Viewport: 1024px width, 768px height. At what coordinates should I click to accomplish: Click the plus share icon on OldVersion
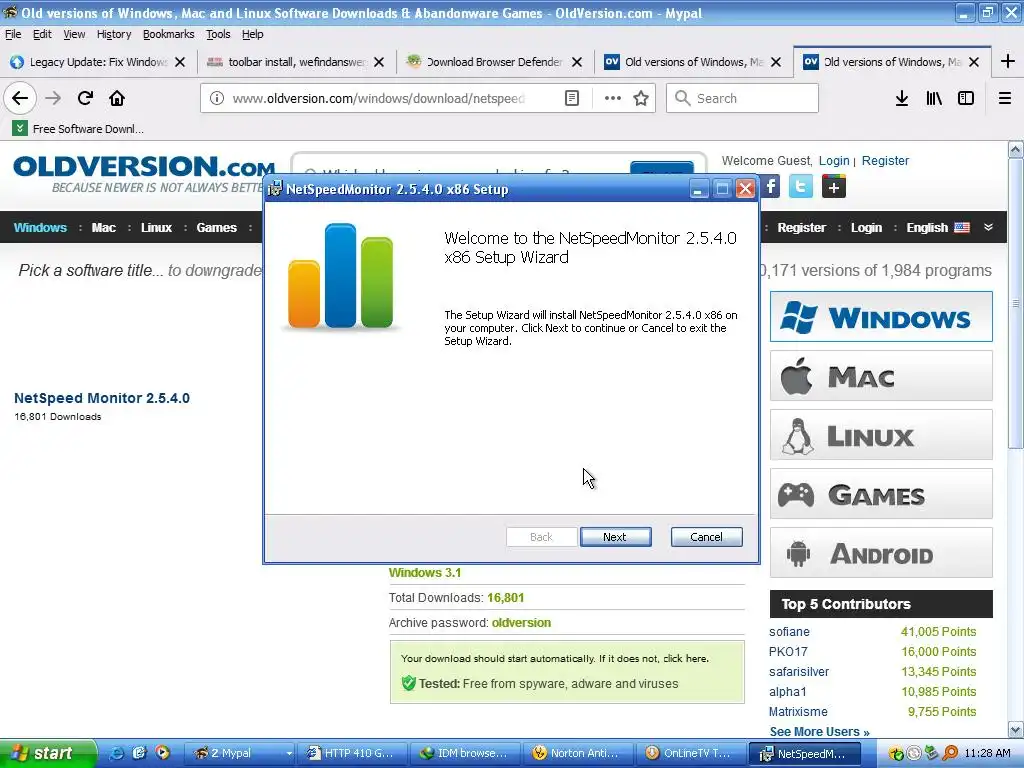pos(833,187)
